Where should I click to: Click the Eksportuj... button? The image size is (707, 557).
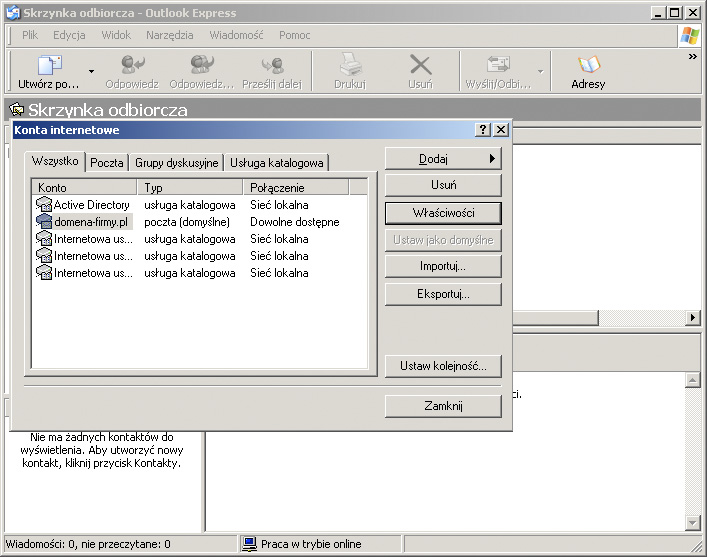(443, 294)
